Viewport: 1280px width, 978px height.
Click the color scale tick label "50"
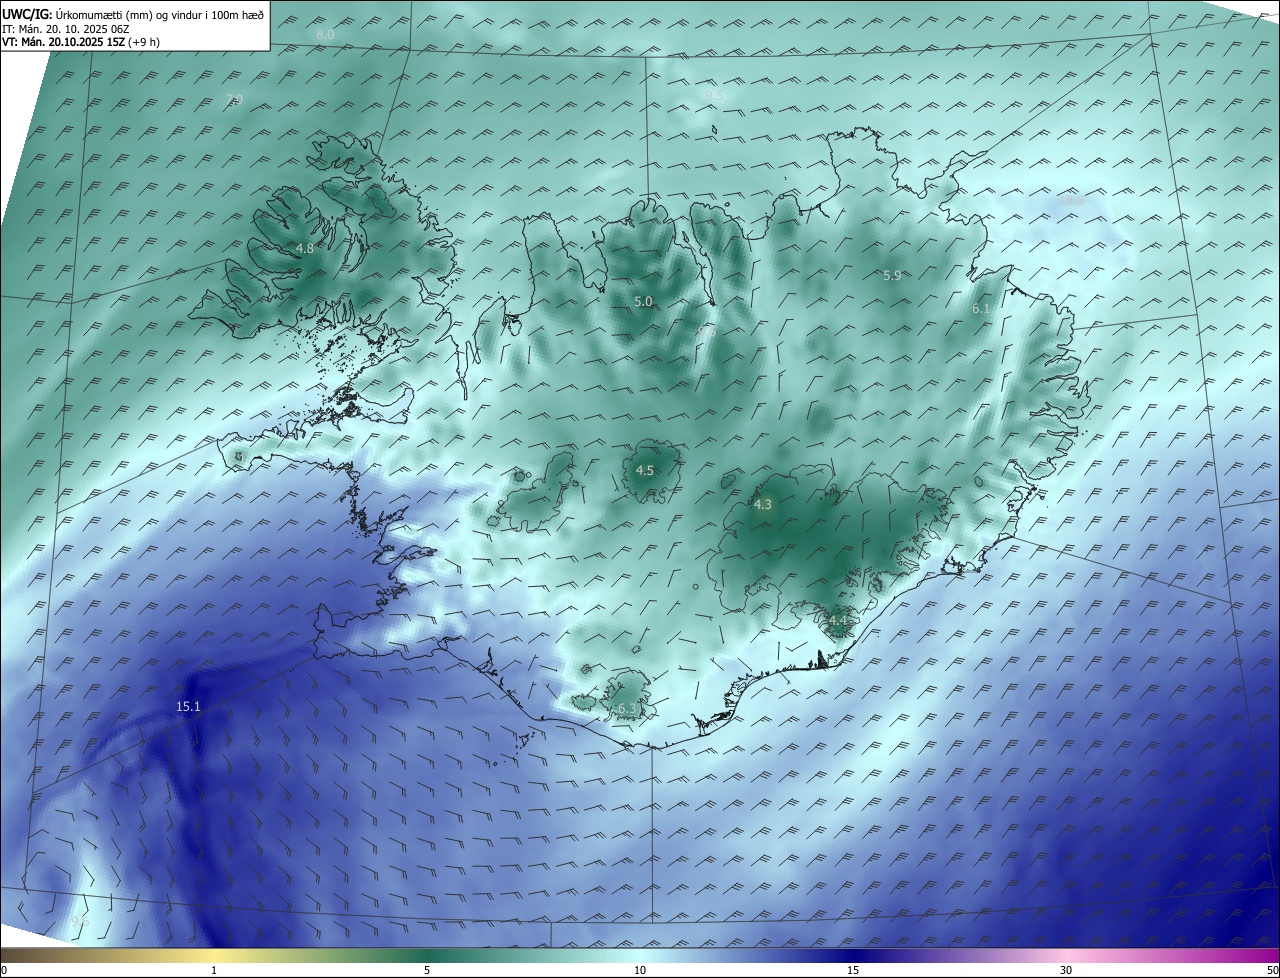click(x=1272, y=970)
